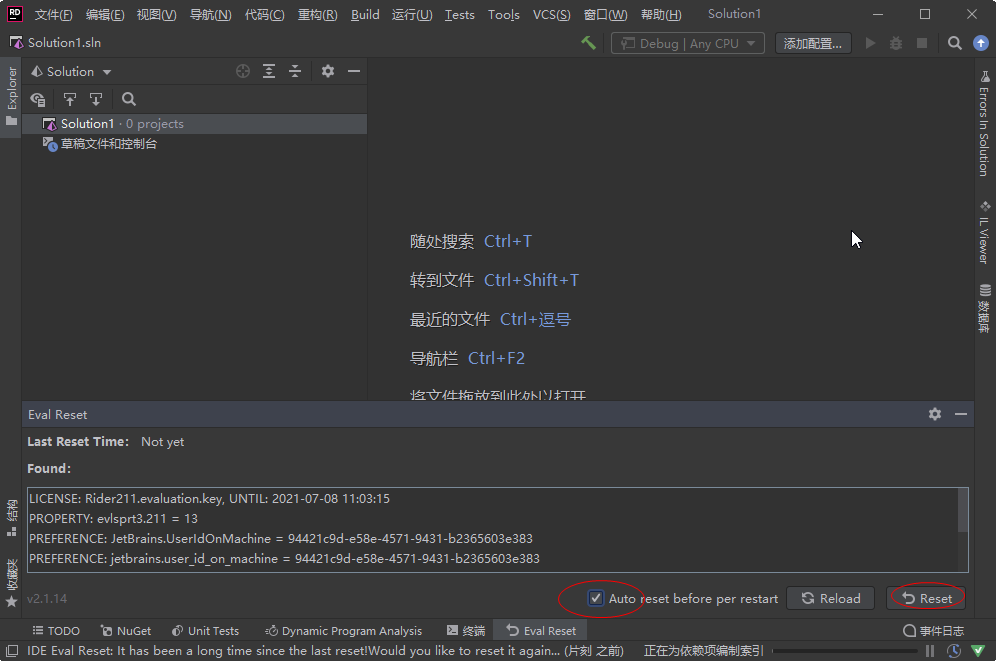The width and height of the screenshot is (996, 661).
Task: Click the Run play icon in toolbar
Action: [x=870, y=43]
